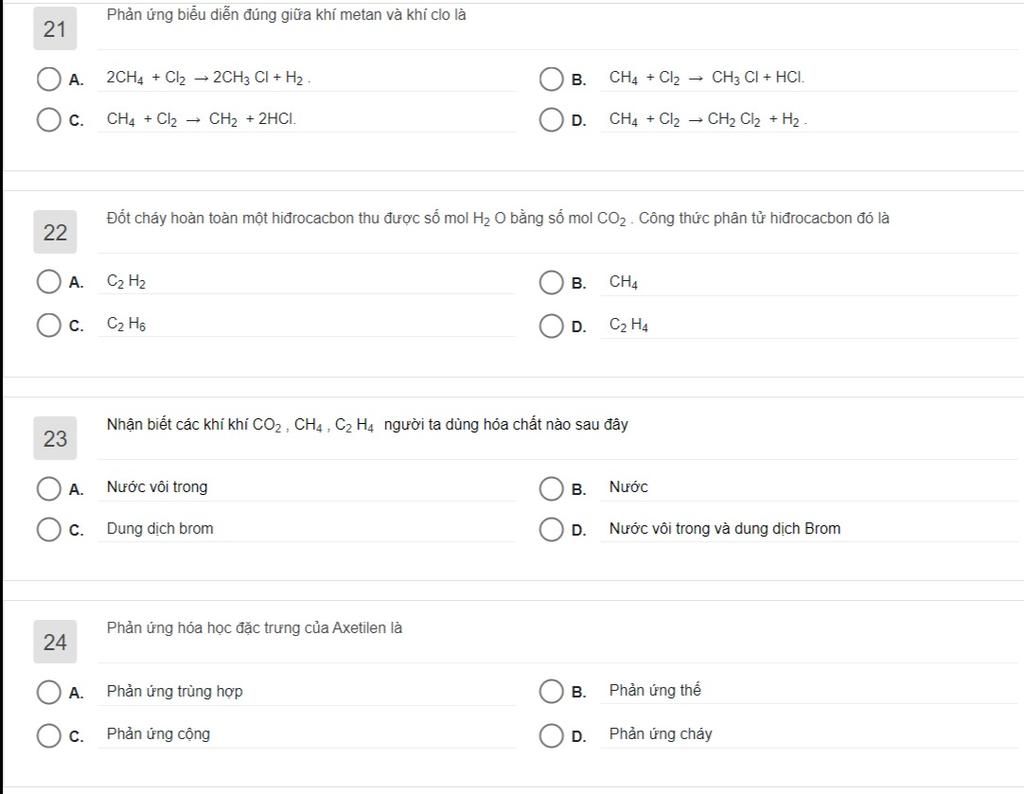Choose option B: CH4 + Cl2 → CH3Cl + HCl
1024x794 pixels.
click(551, 79)
